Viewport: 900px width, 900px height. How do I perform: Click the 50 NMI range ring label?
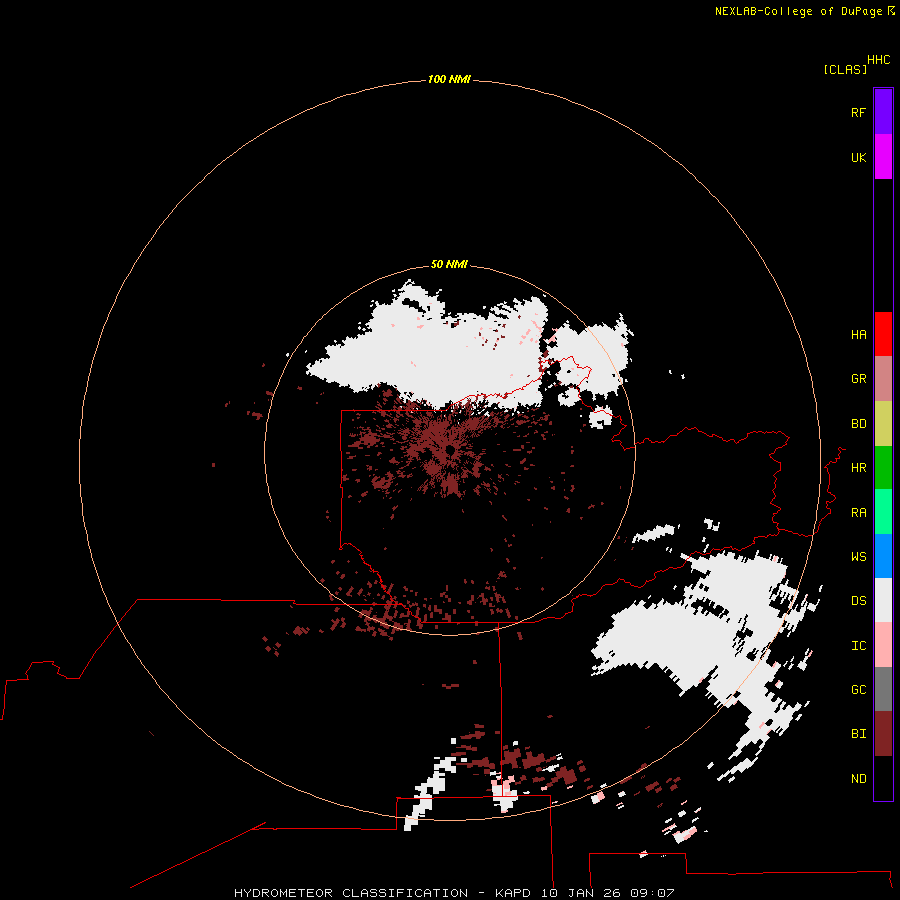(449, 264)
